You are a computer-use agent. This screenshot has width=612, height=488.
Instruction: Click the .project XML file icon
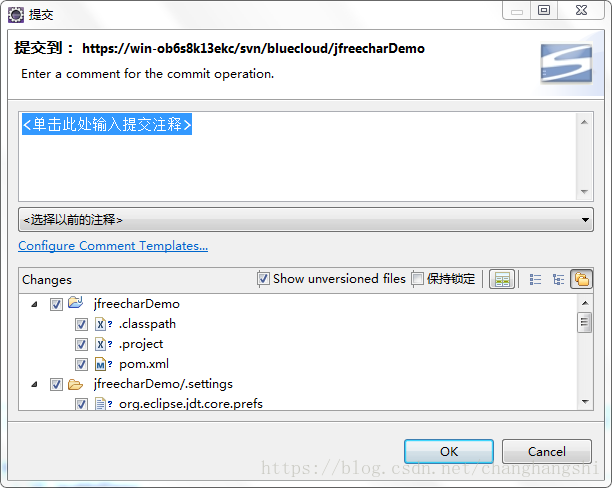(x=101, y=344)
